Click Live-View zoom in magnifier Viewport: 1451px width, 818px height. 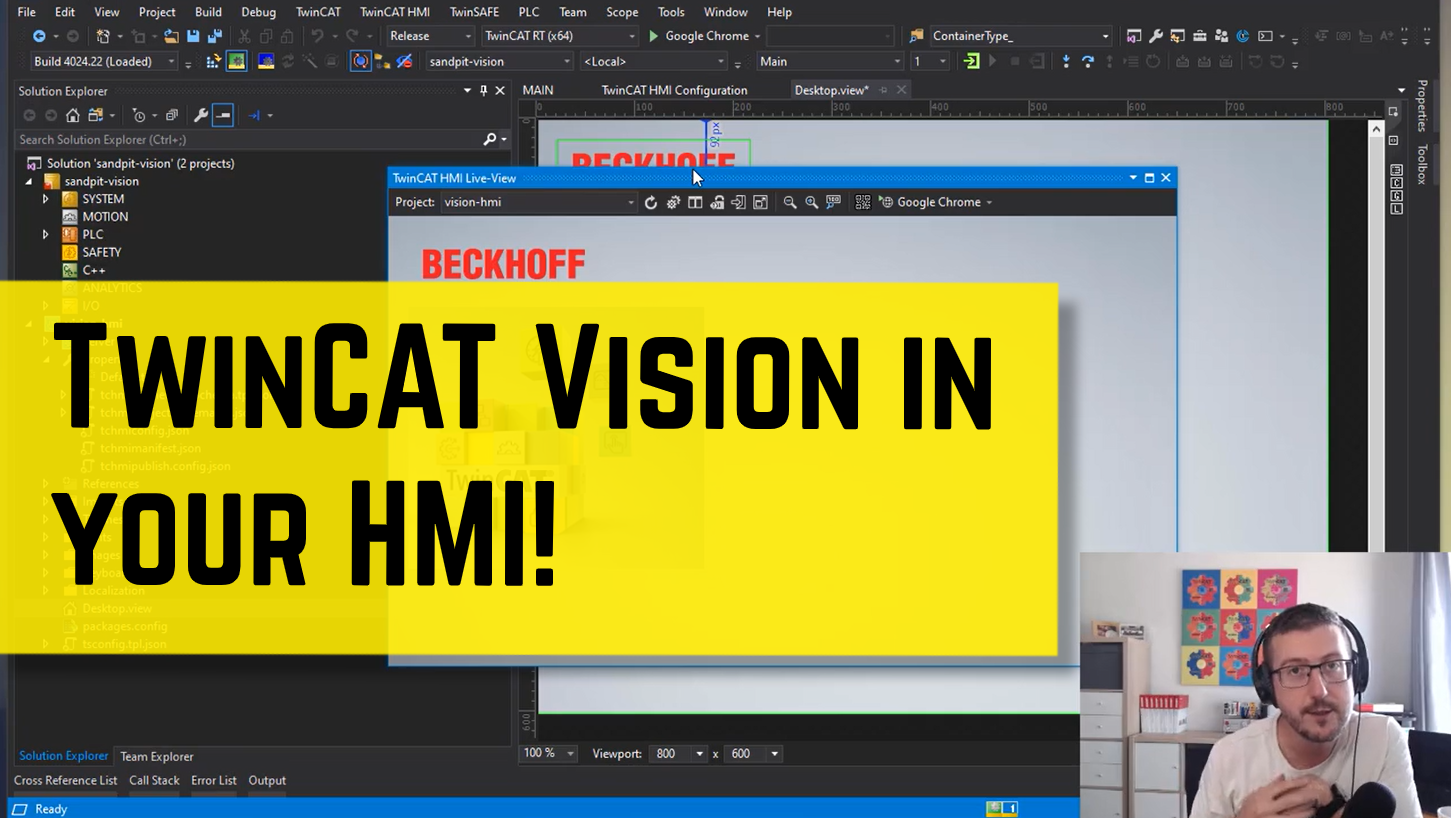pos(812,203)
